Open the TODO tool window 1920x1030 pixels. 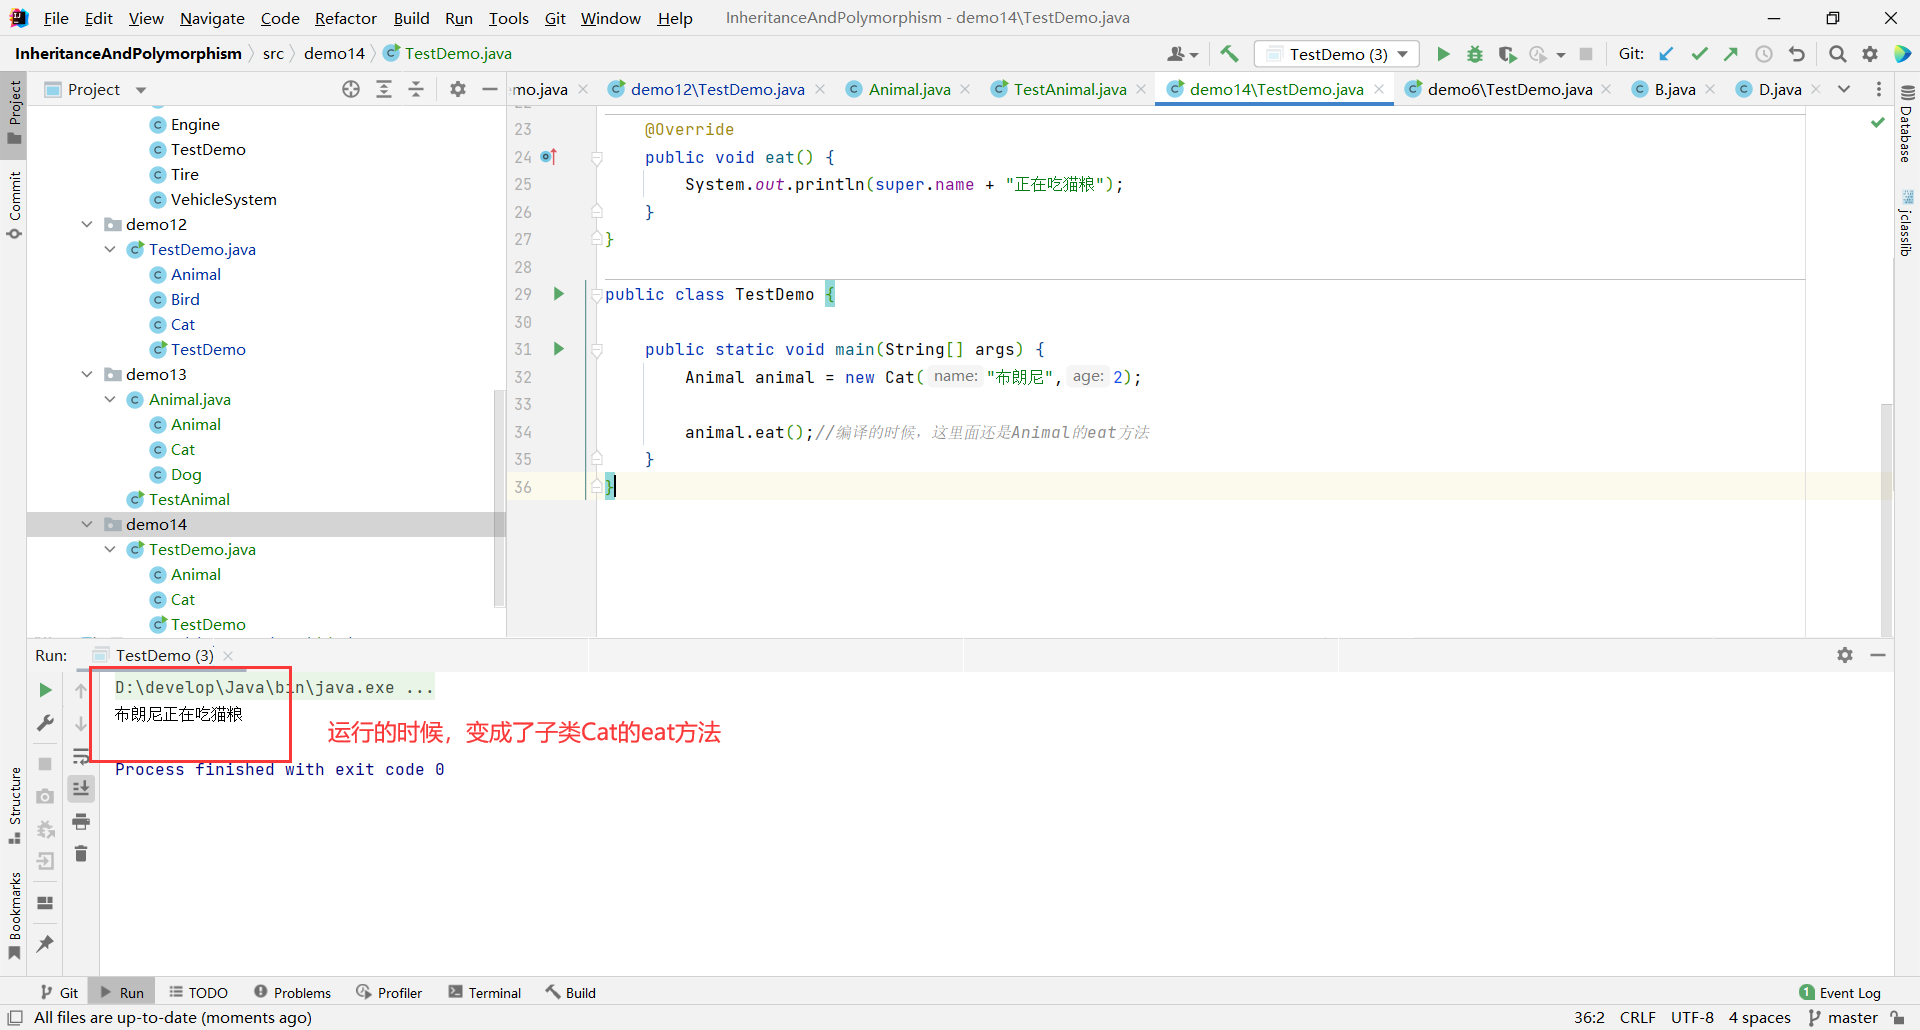(x=198, y=992)
